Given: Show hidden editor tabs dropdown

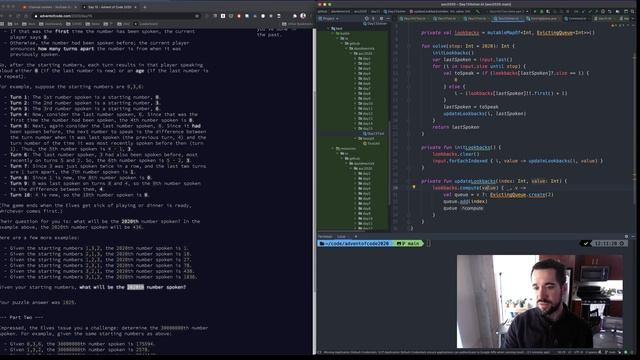Looking at the screenshot, I should (x=633, y=18).
